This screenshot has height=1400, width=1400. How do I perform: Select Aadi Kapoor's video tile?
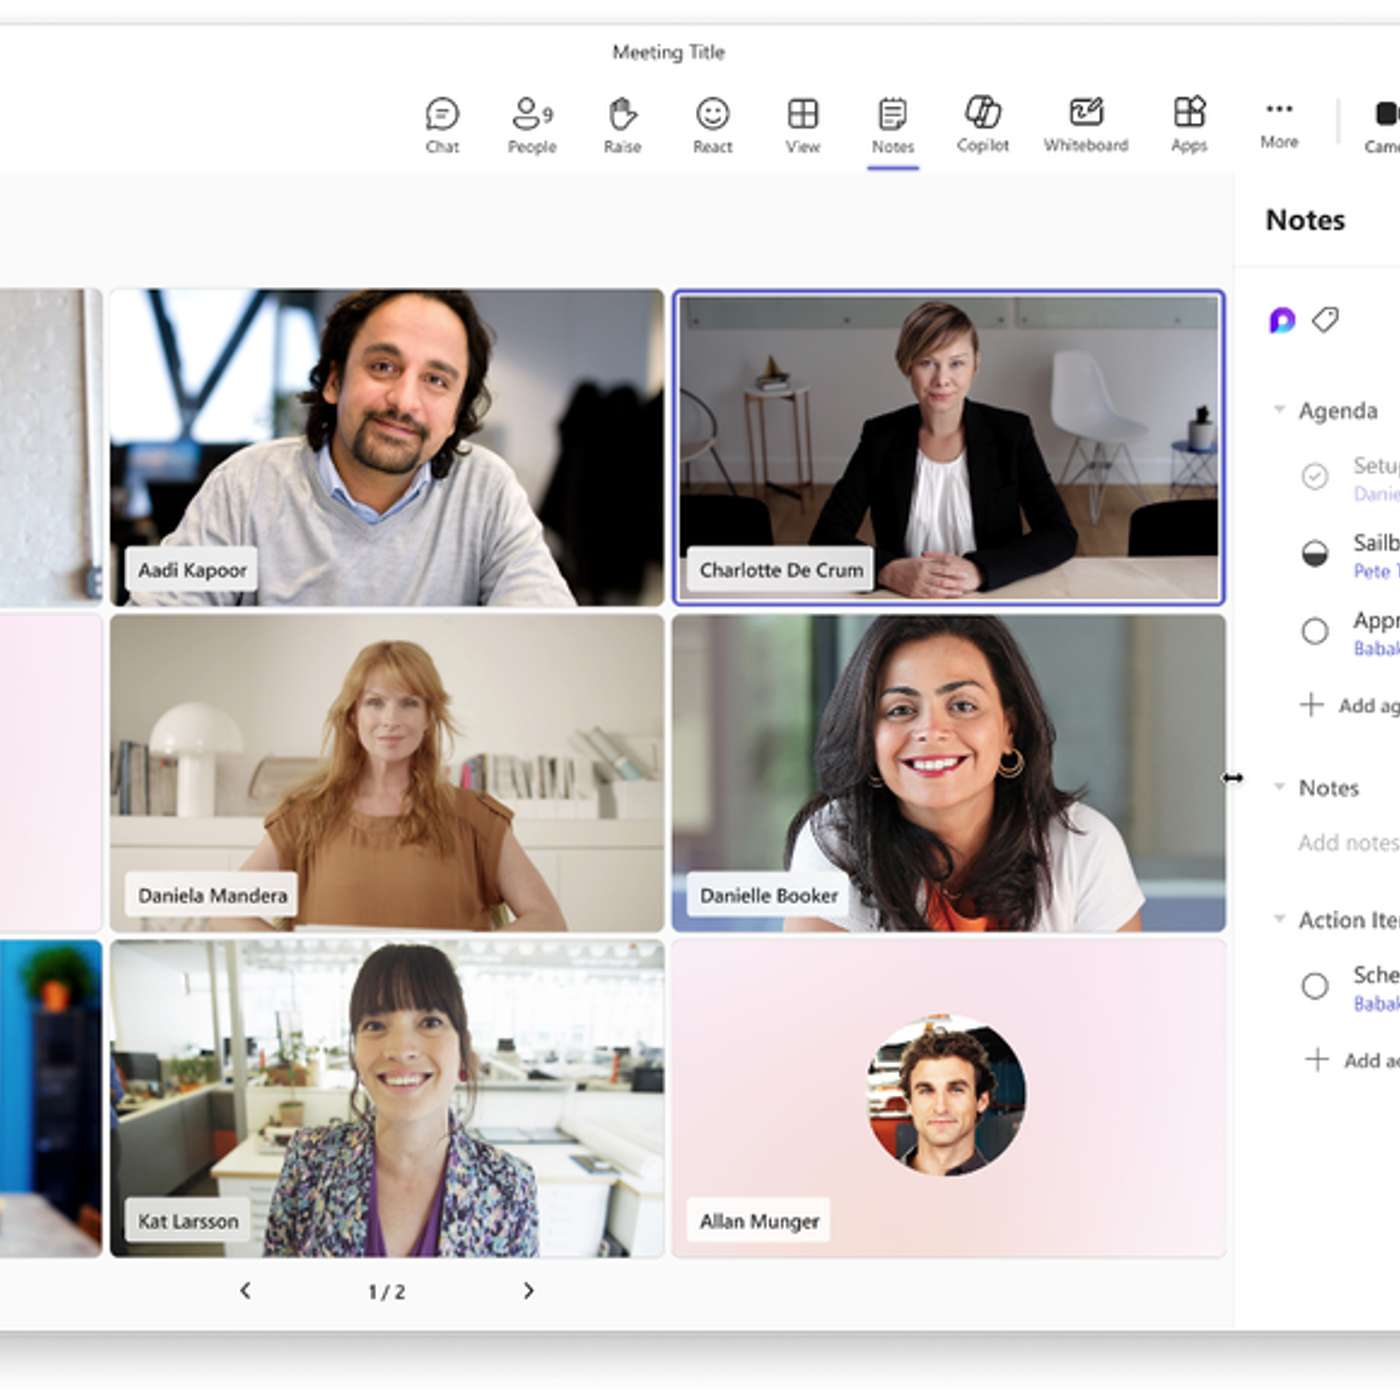[387, 447]
